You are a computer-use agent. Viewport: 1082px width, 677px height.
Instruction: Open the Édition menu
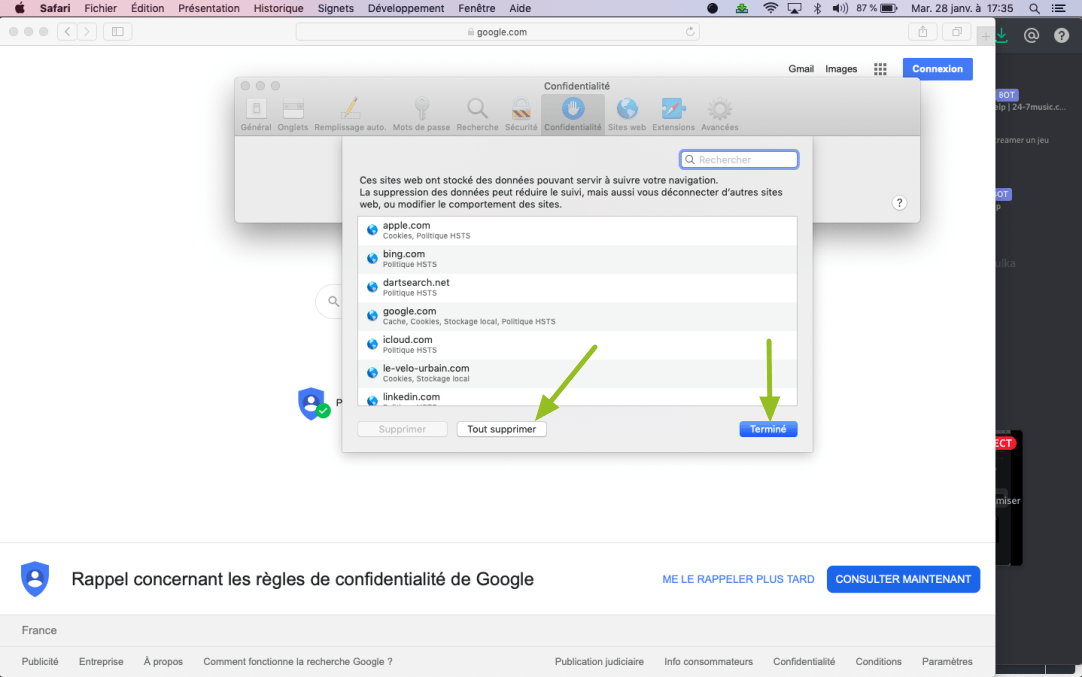pos(148,8)
